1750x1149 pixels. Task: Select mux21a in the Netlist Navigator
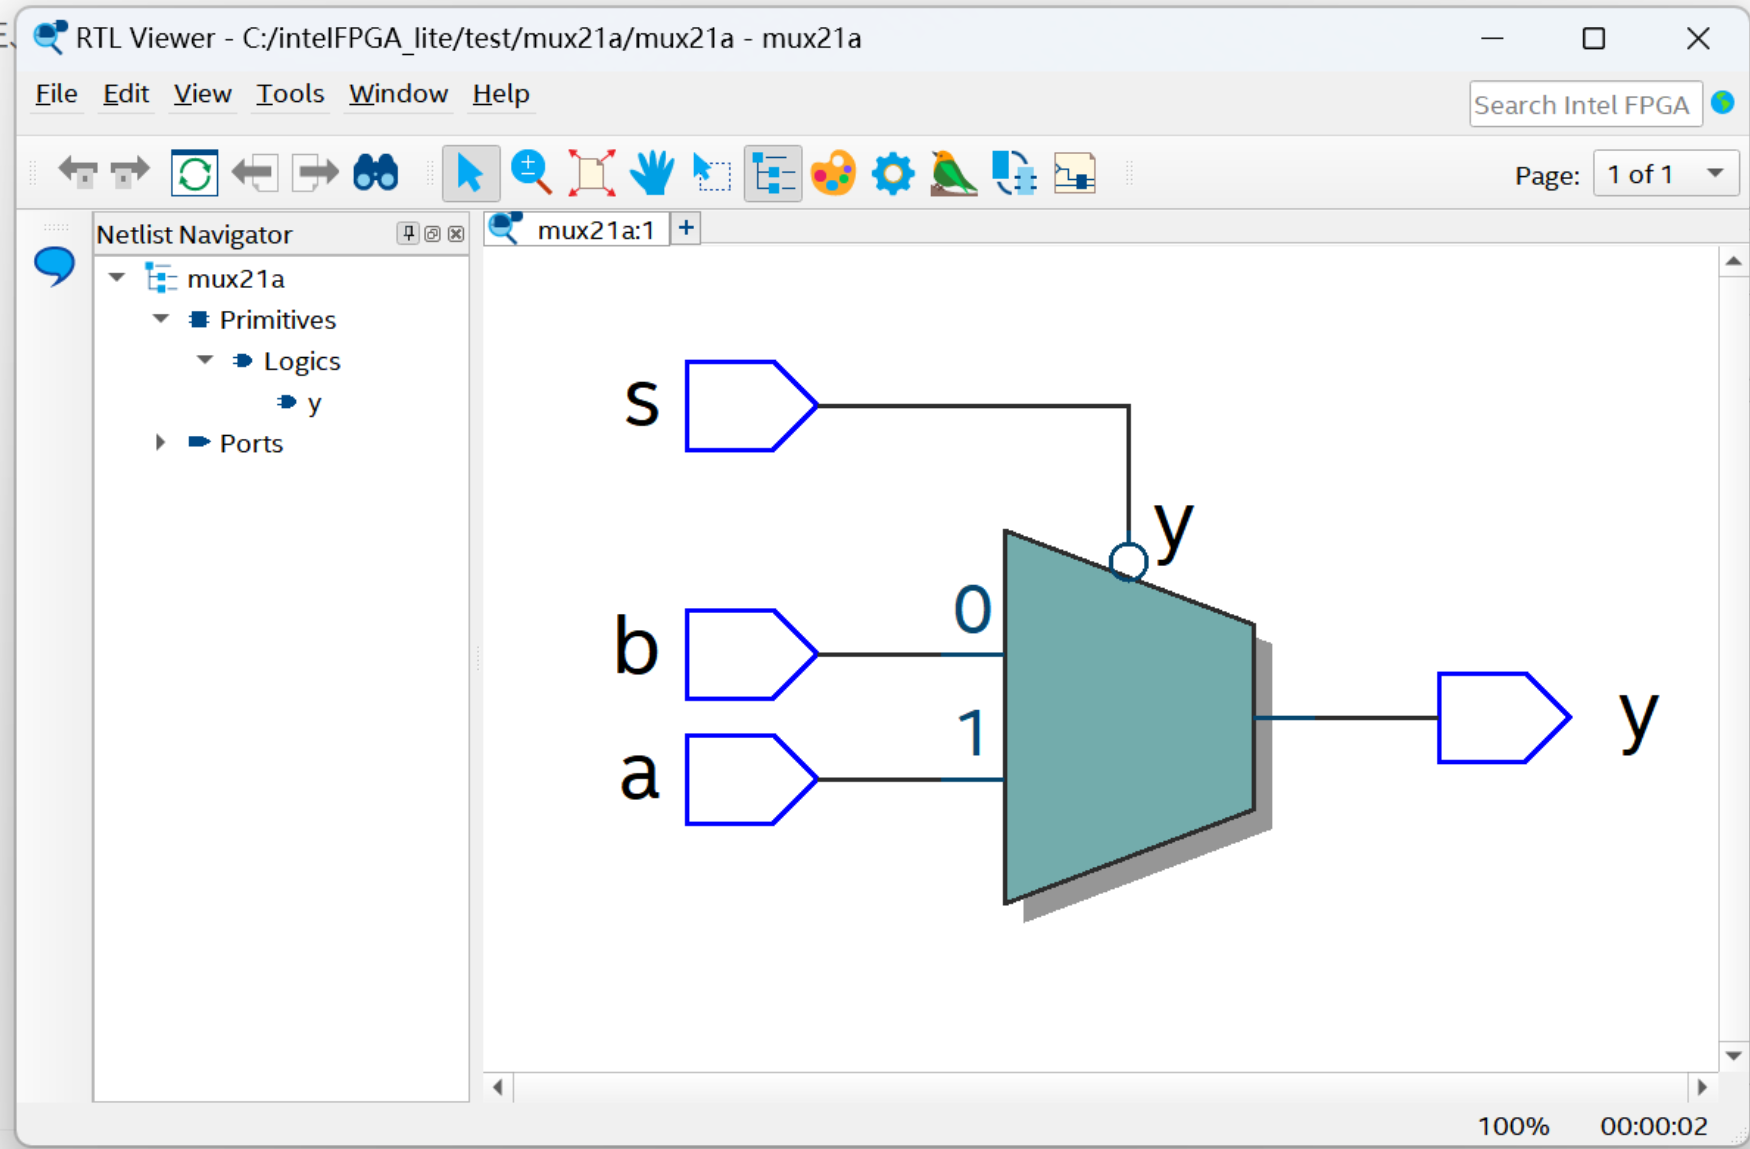(x=236, y=278)
